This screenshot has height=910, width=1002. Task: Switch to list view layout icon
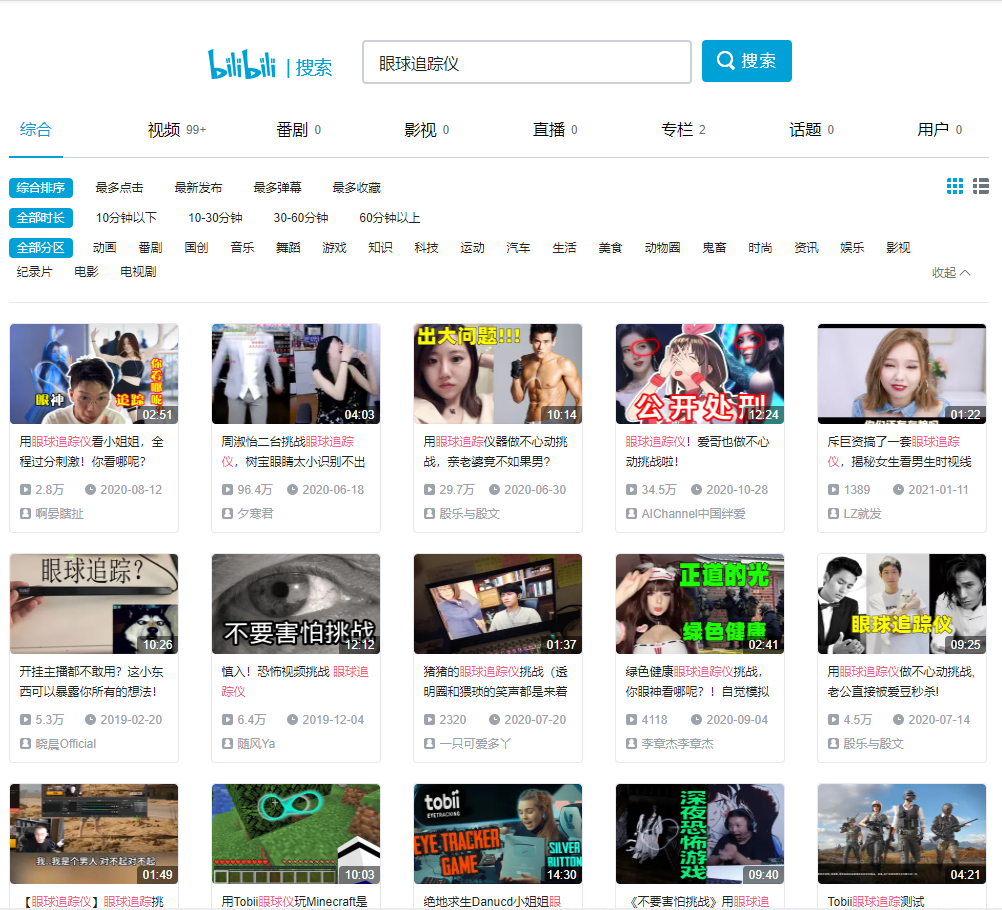pos(981,186)
